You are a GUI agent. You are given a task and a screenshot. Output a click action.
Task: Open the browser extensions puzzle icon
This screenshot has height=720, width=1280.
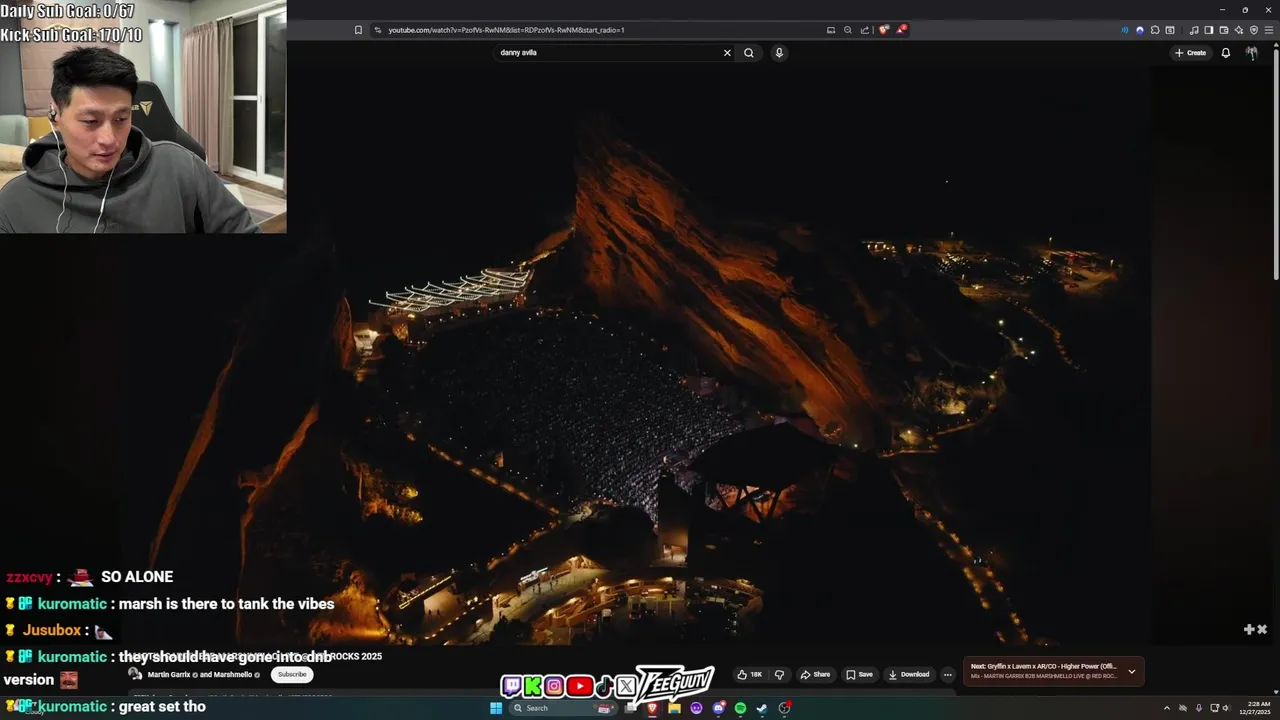click(x=1155, y=30)
